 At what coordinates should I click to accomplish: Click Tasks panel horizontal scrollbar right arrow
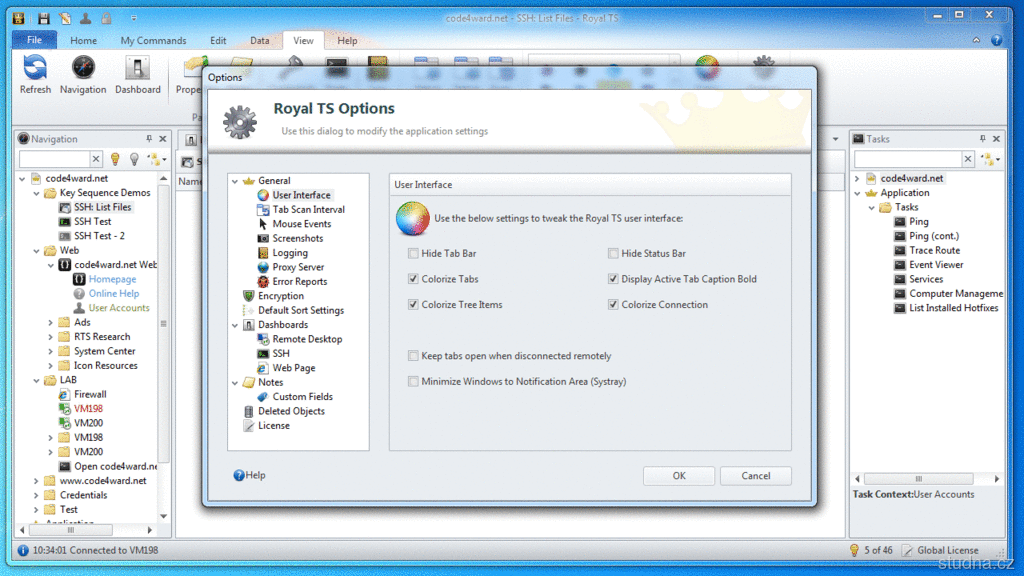coord(997,479)
